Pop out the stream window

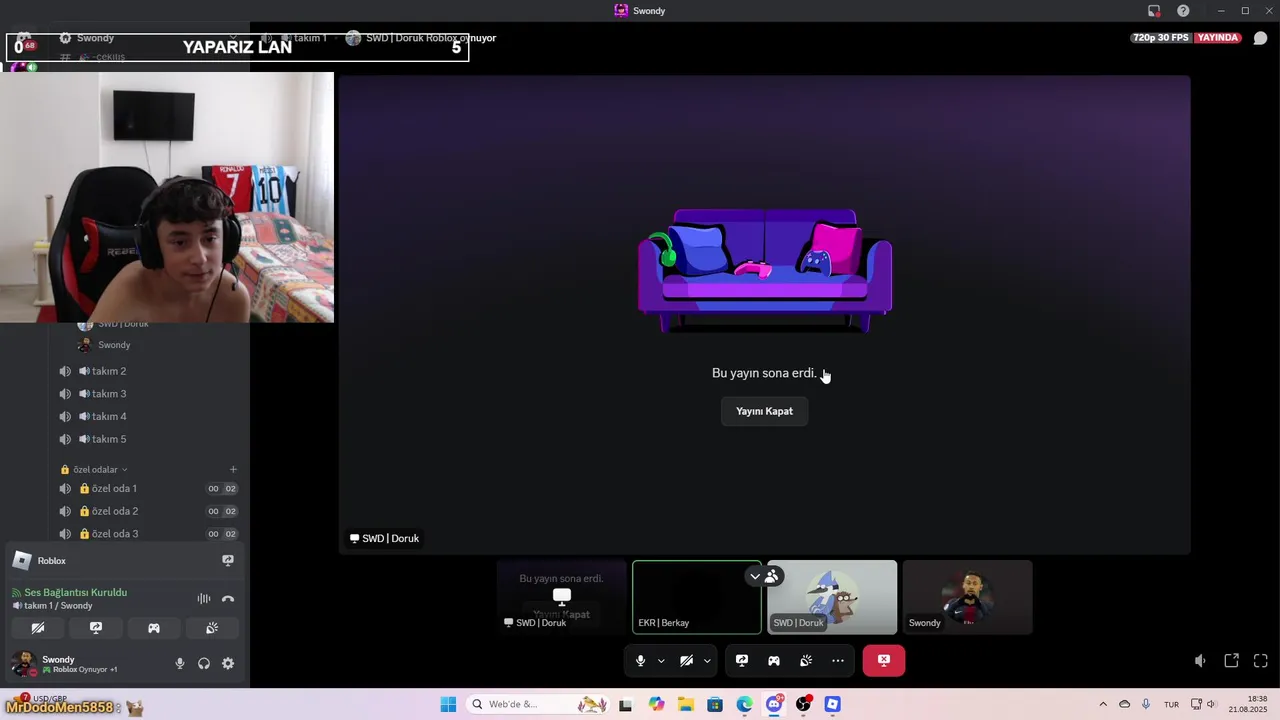(x=1232, y=661)
